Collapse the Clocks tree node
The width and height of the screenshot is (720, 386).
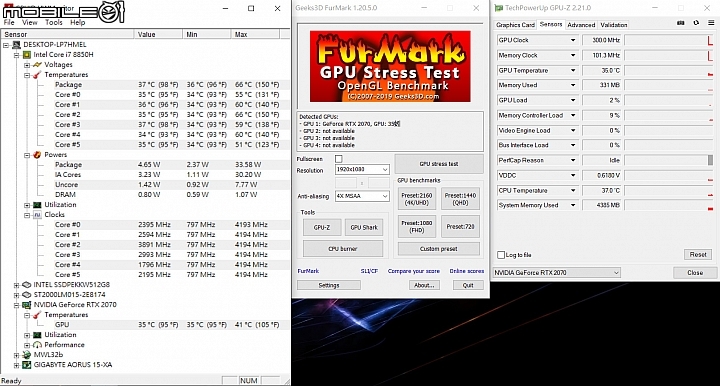[27, 215]
